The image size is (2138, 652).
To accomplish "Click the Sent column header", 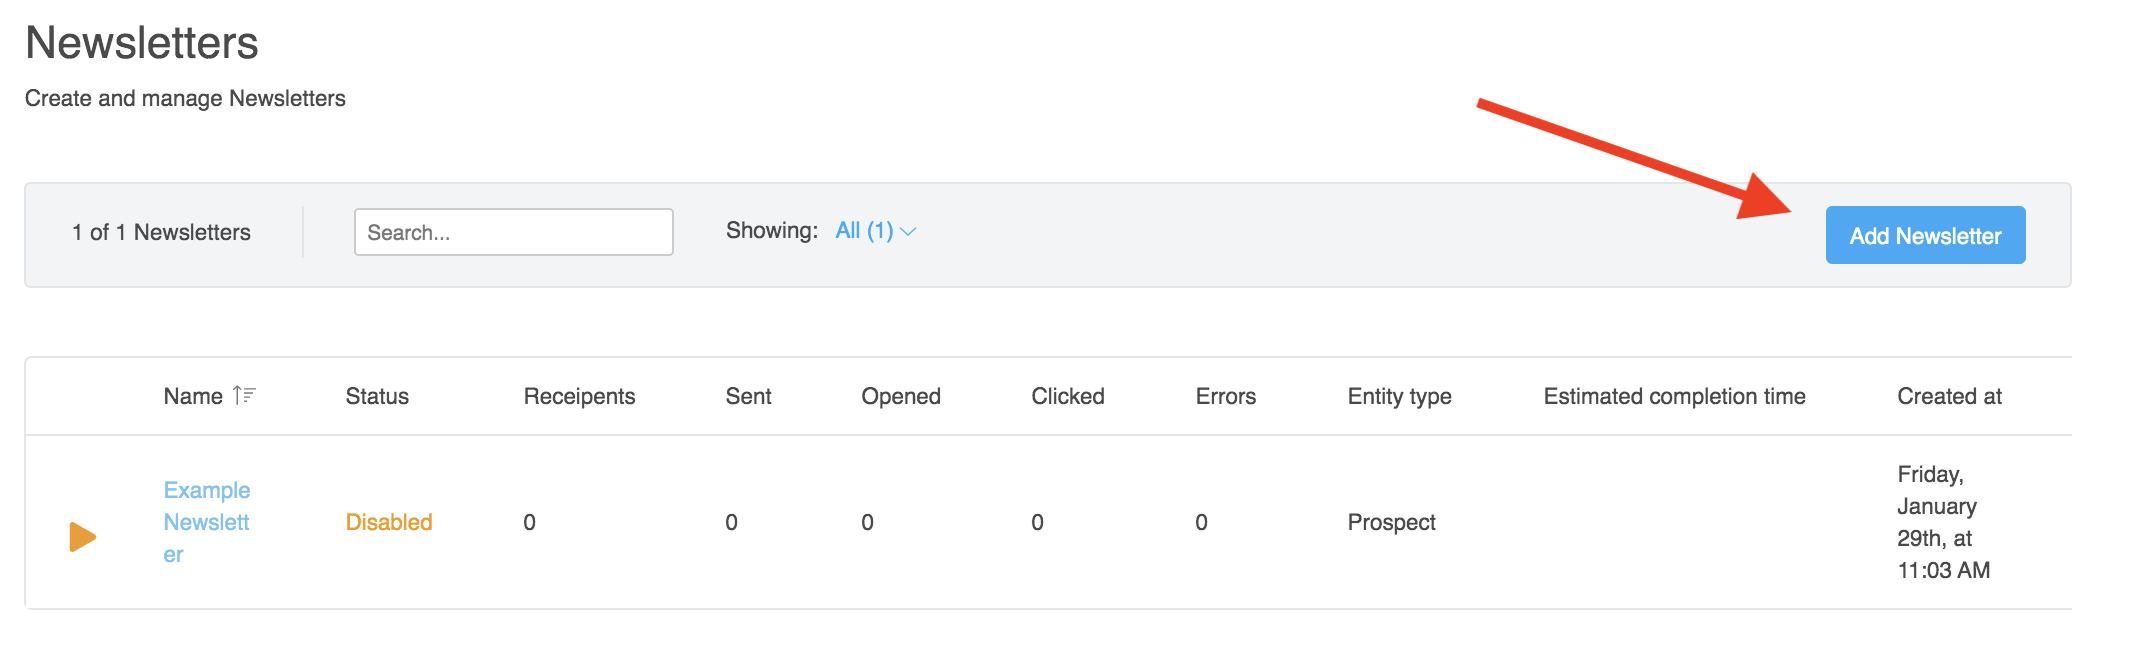I will (x=748, y=396).
